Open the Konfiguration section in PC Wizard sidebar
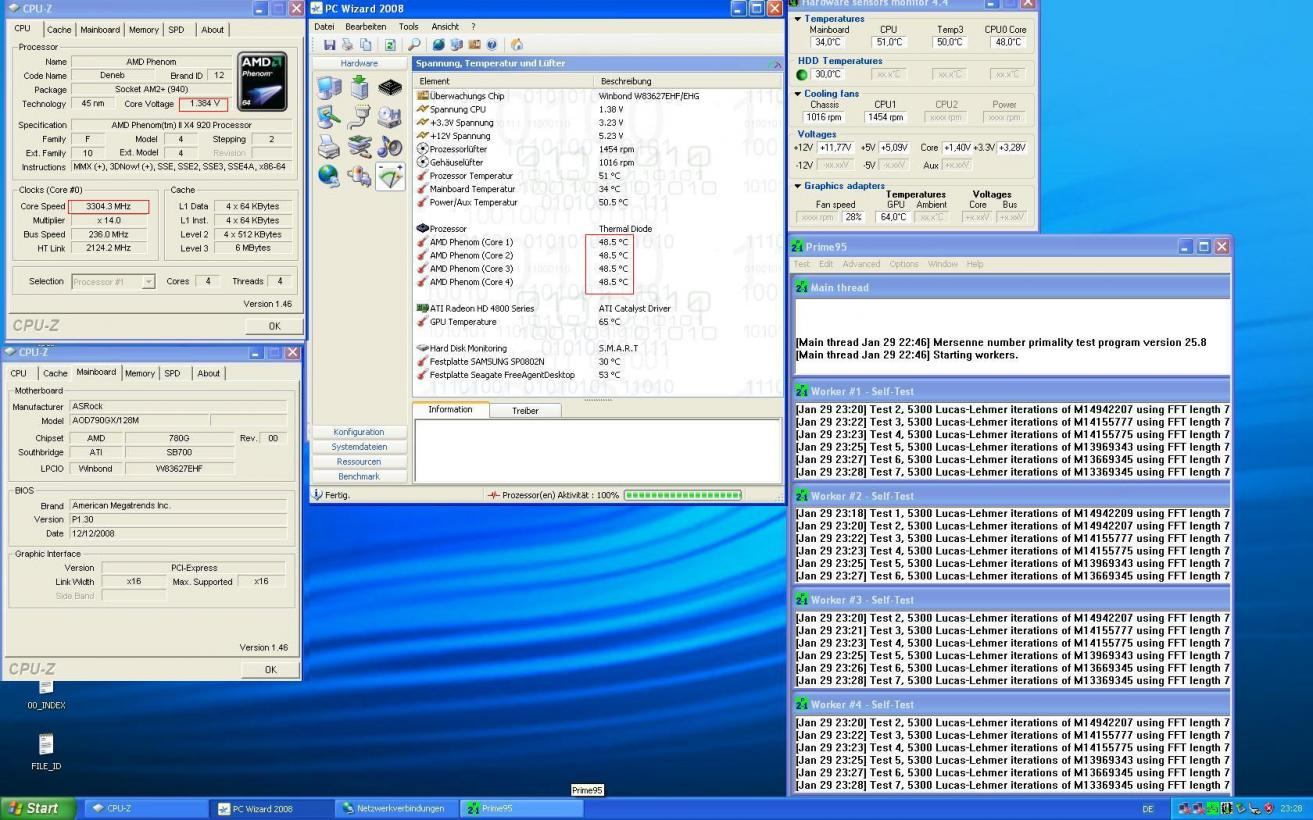1313x820 pixels. point(359,432)
